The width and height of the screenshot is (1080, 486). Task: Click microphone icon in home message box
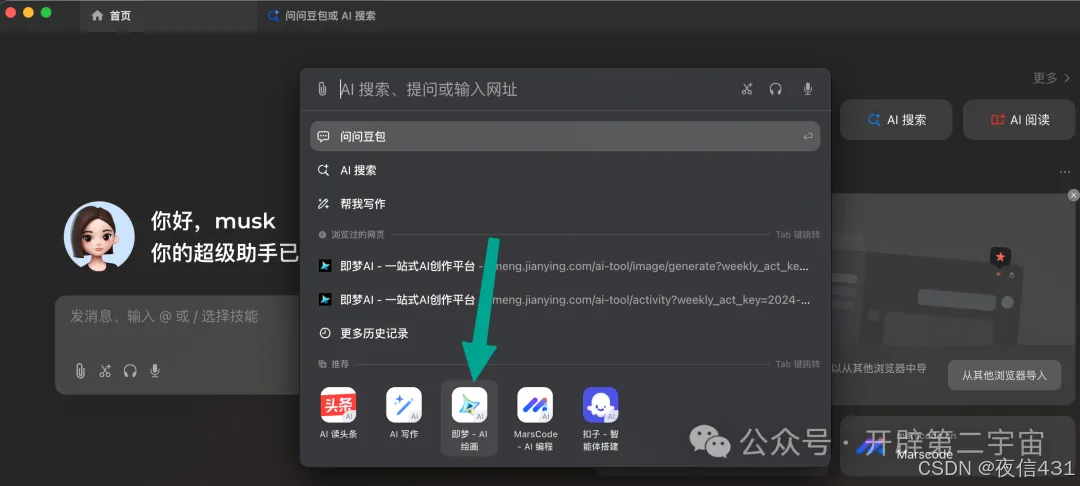coord(155,371)
